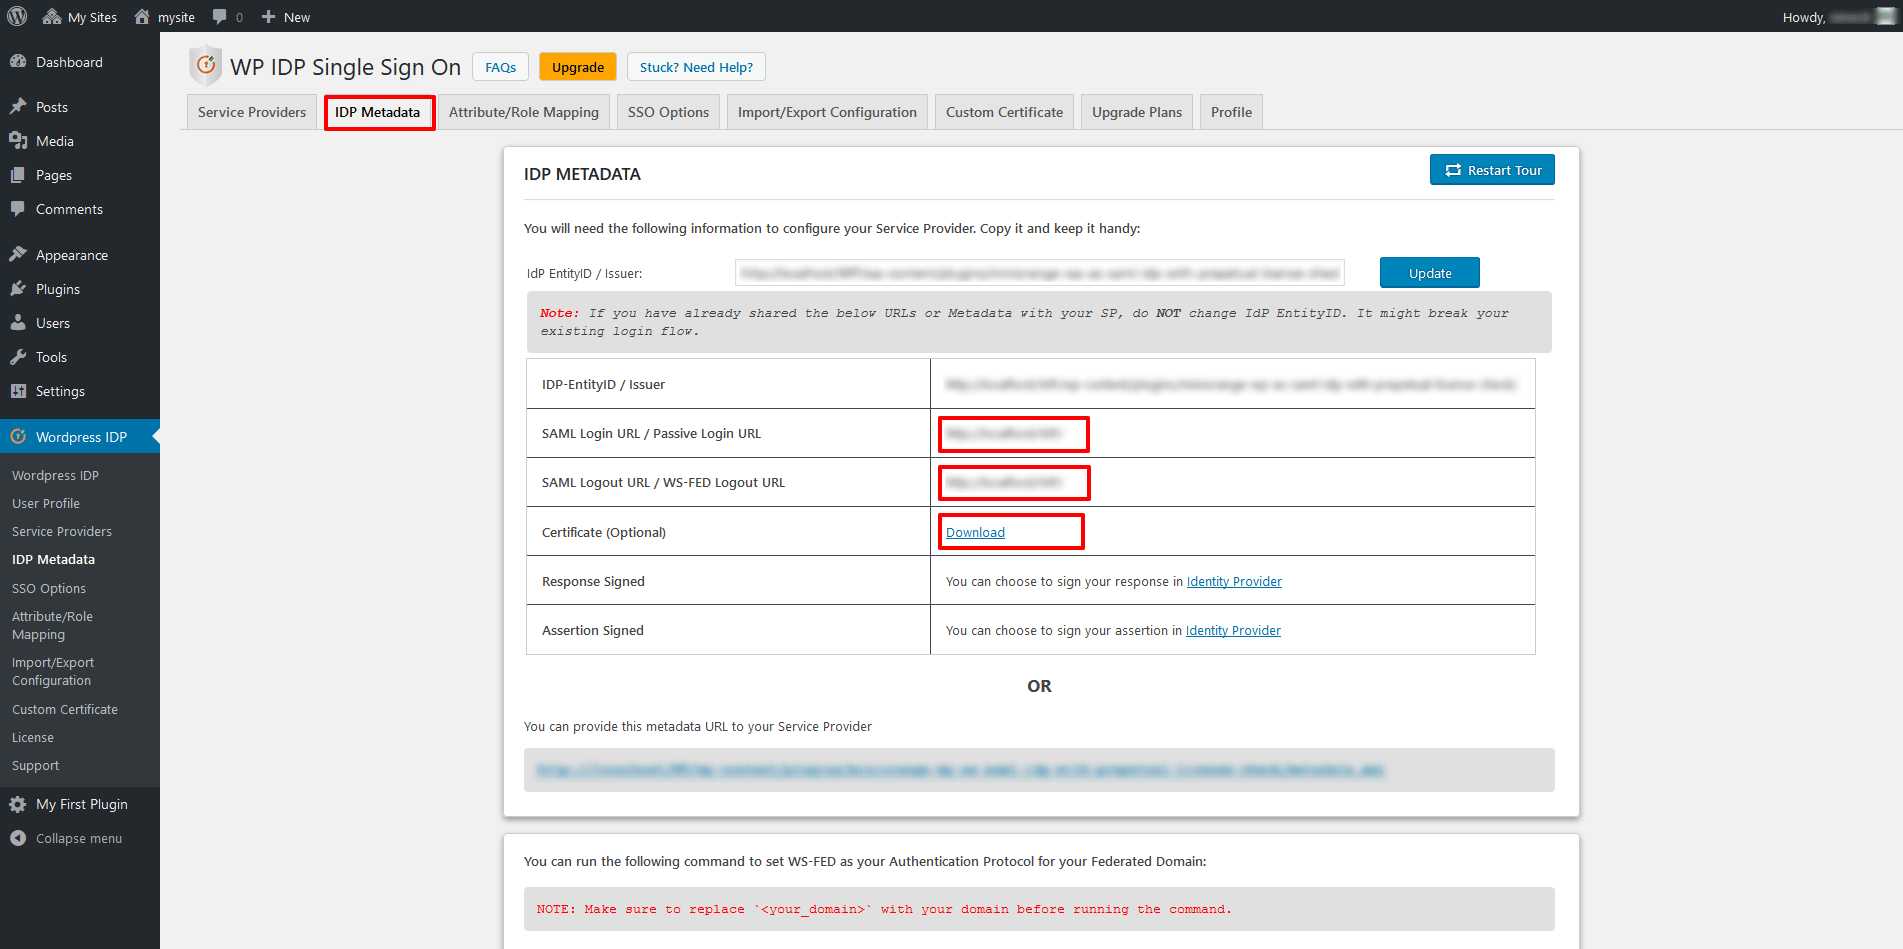Open comments bubble icon in admin bar
The width and height of the screenshot is (1903, 949).
coord(219,17)
